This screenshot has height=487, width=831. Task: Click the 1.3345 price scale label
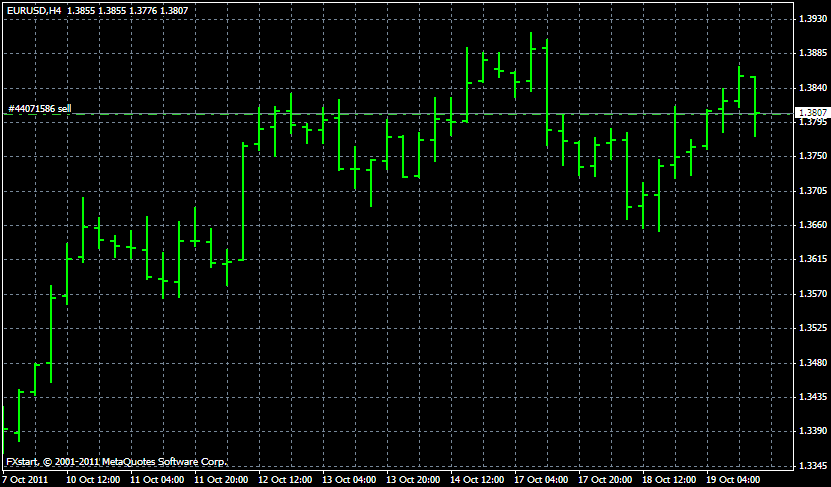813,466
